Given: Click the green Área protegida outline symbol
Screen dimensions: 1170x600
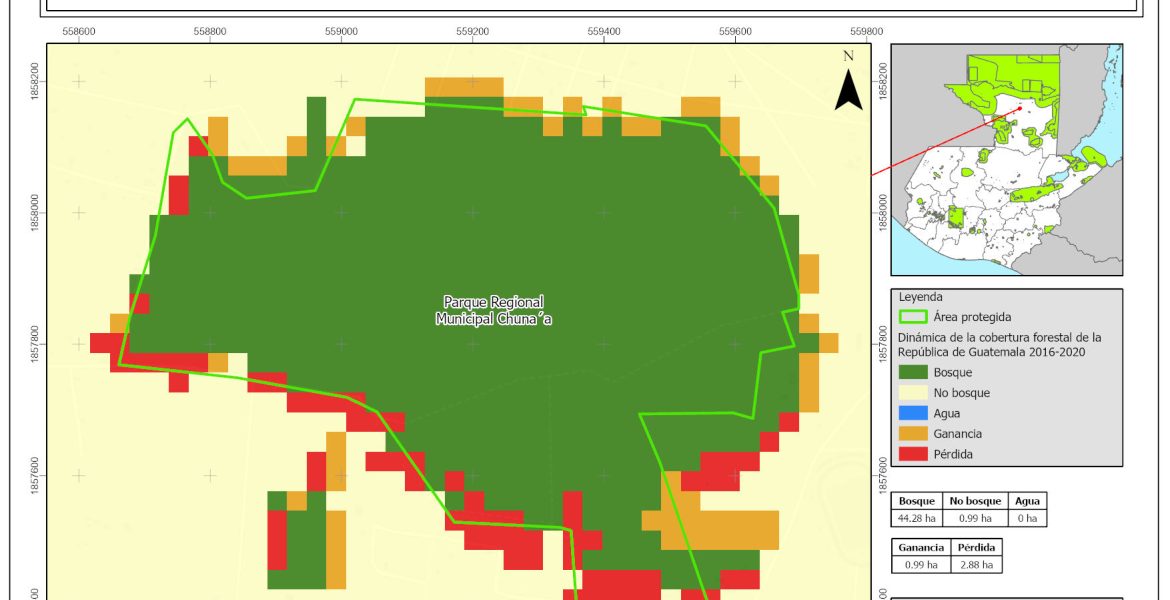Looking at the screenshot, I should click(912, 317).
